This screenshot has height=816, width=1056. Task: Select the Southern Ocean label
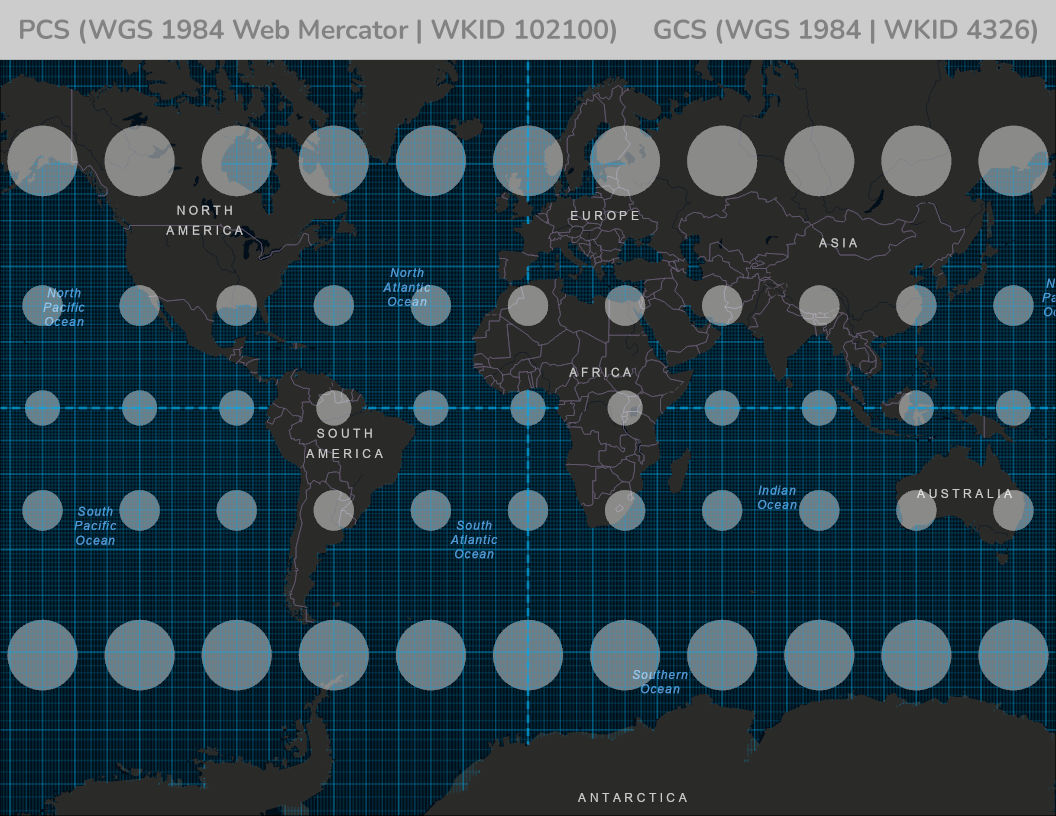click(x=660, y=681)
